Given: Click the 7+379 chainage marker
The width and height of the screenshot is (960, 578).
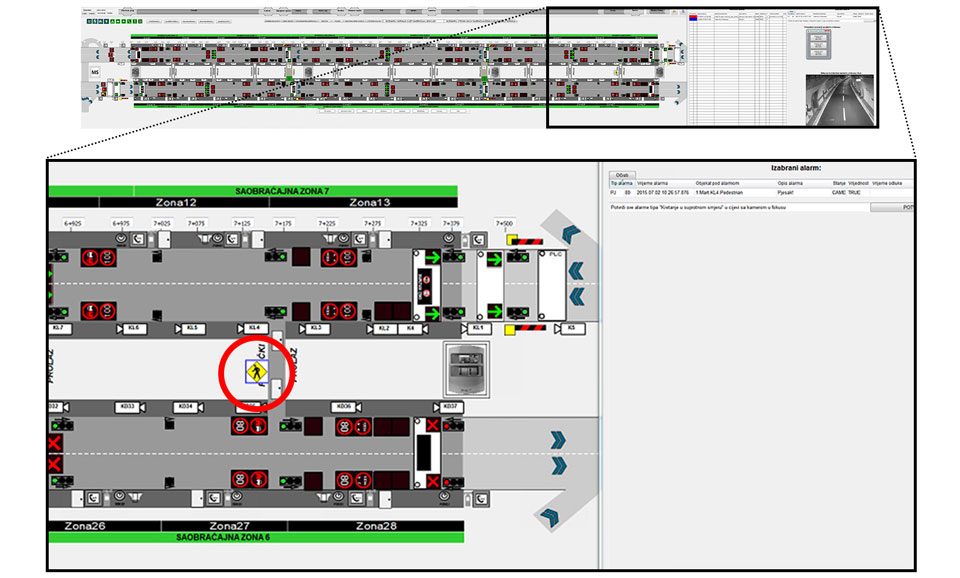Looking at the screenshot, I should 451,223.
